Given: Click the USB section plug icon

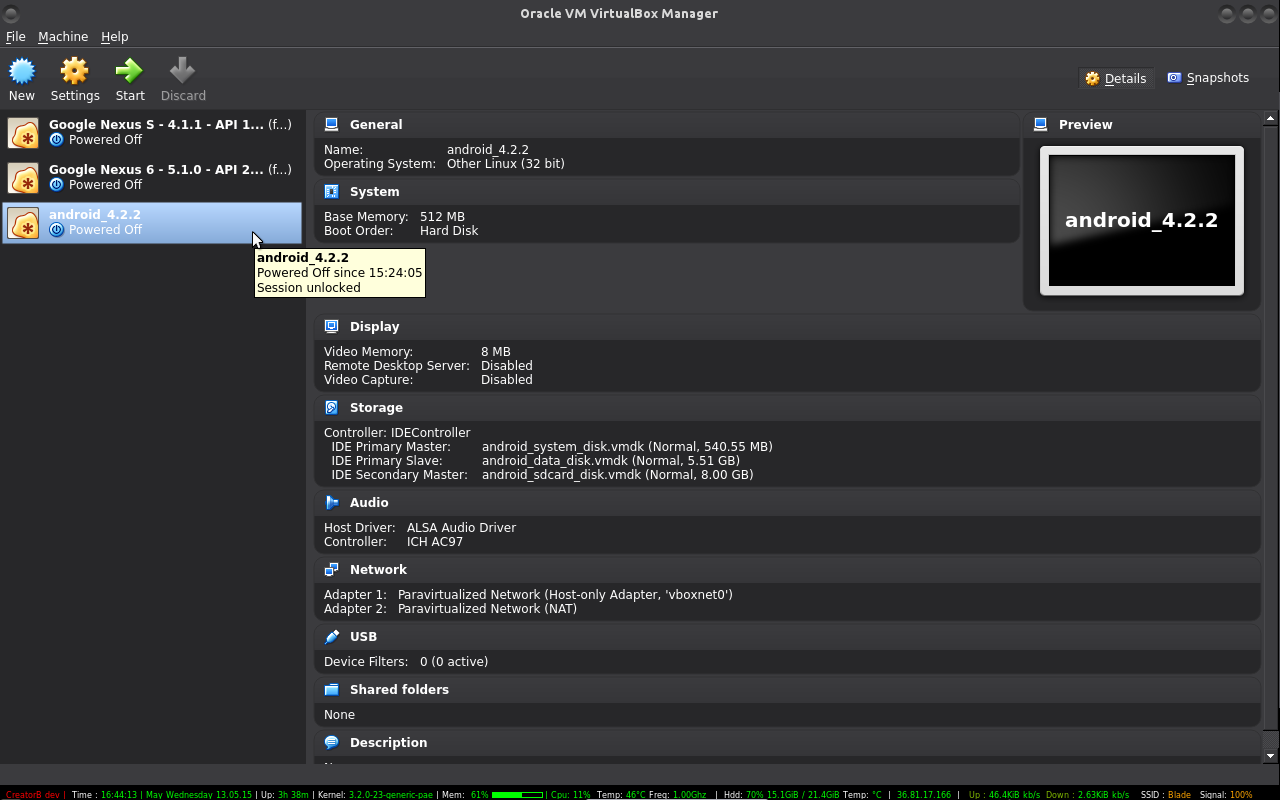Looking at the screenshot, I should (x=332, y=637).
